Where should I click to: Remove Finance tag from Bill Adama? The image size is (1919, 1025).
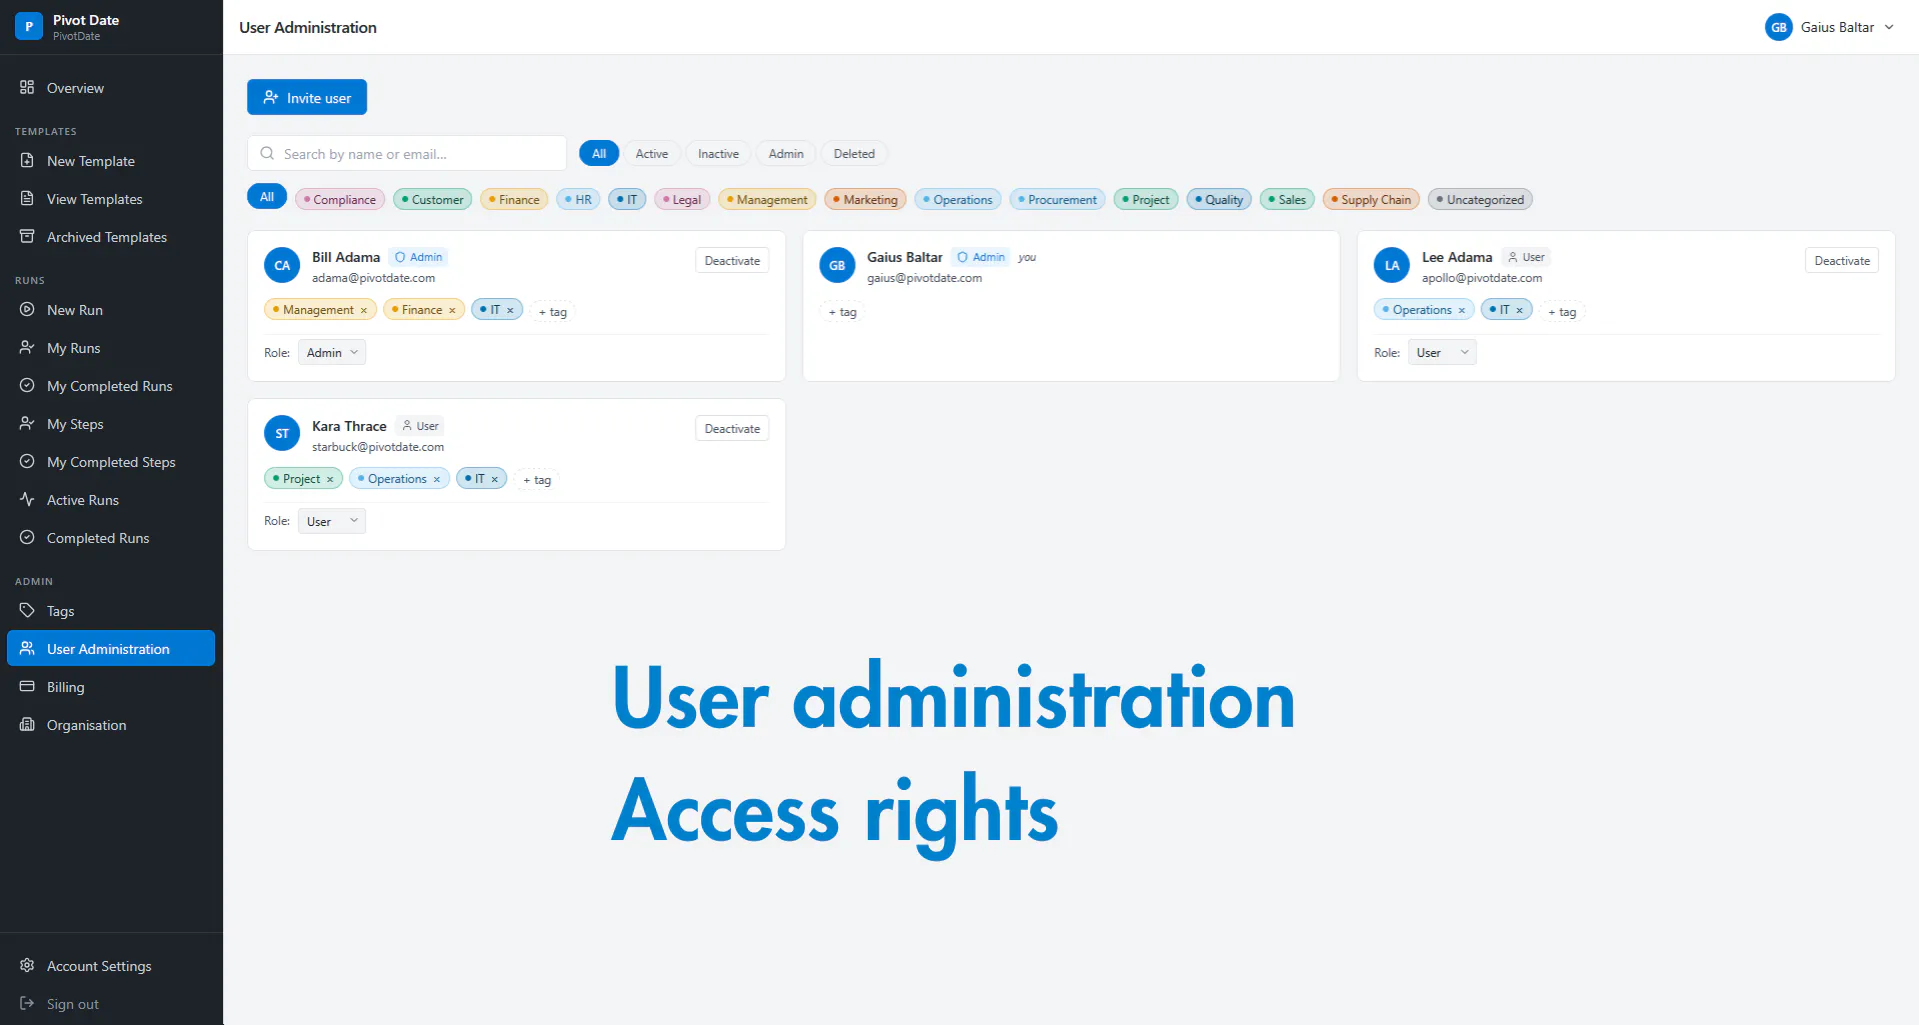tap(452, 310)
